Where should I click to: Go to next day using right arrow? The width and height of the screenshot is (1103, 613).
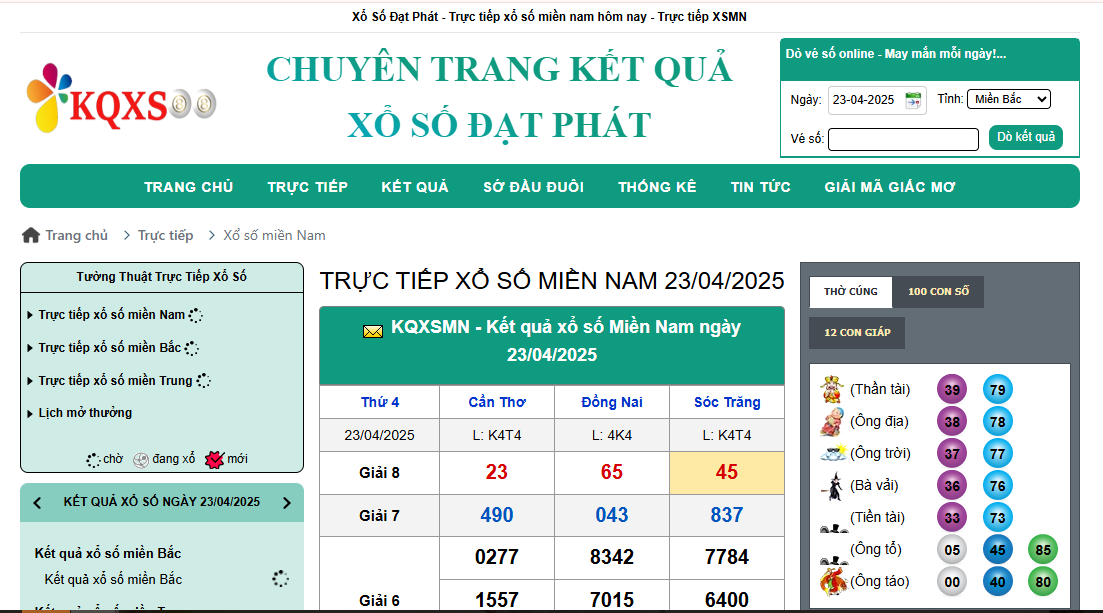[287, 503]
